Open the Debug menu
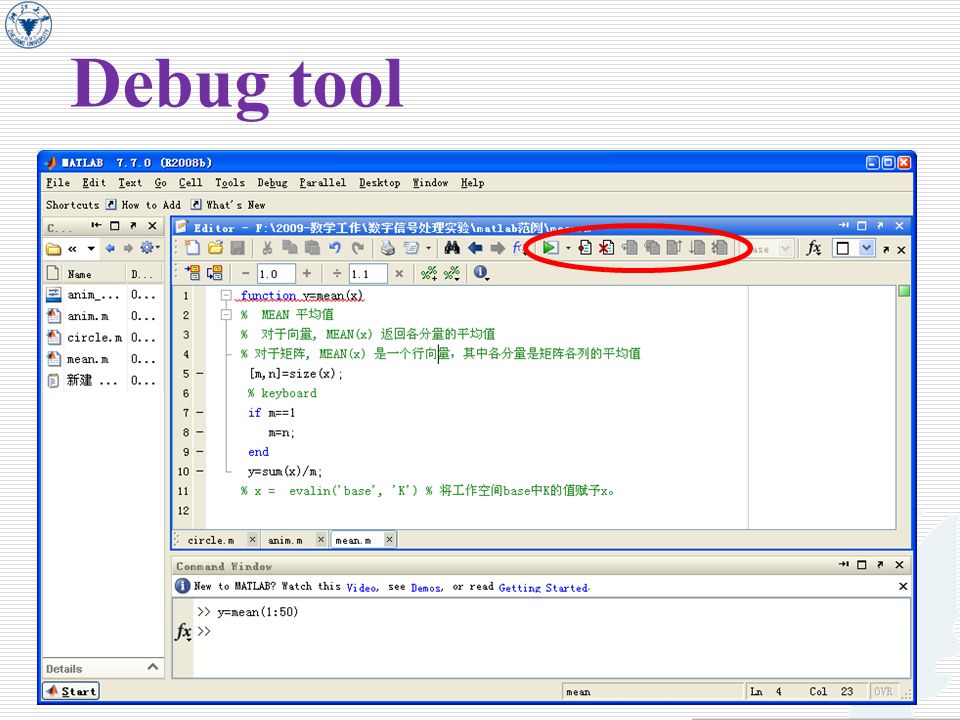The image size is (960, 720). 272,182
